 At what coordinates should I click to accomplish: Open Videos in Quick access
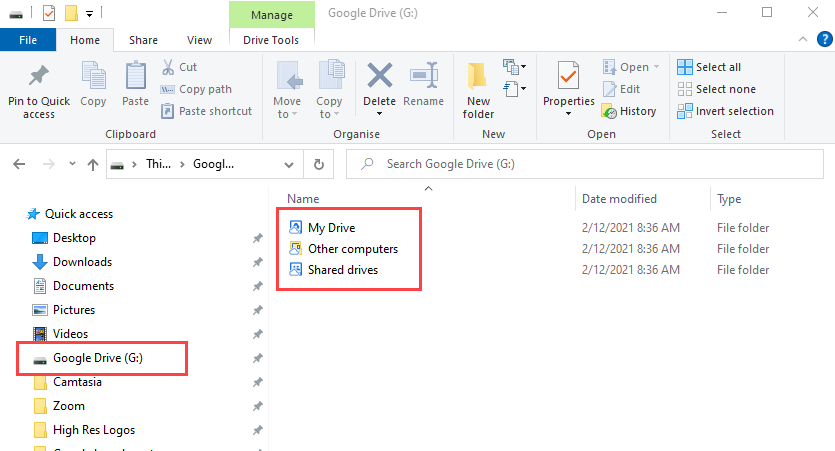[x=60, y=334]
